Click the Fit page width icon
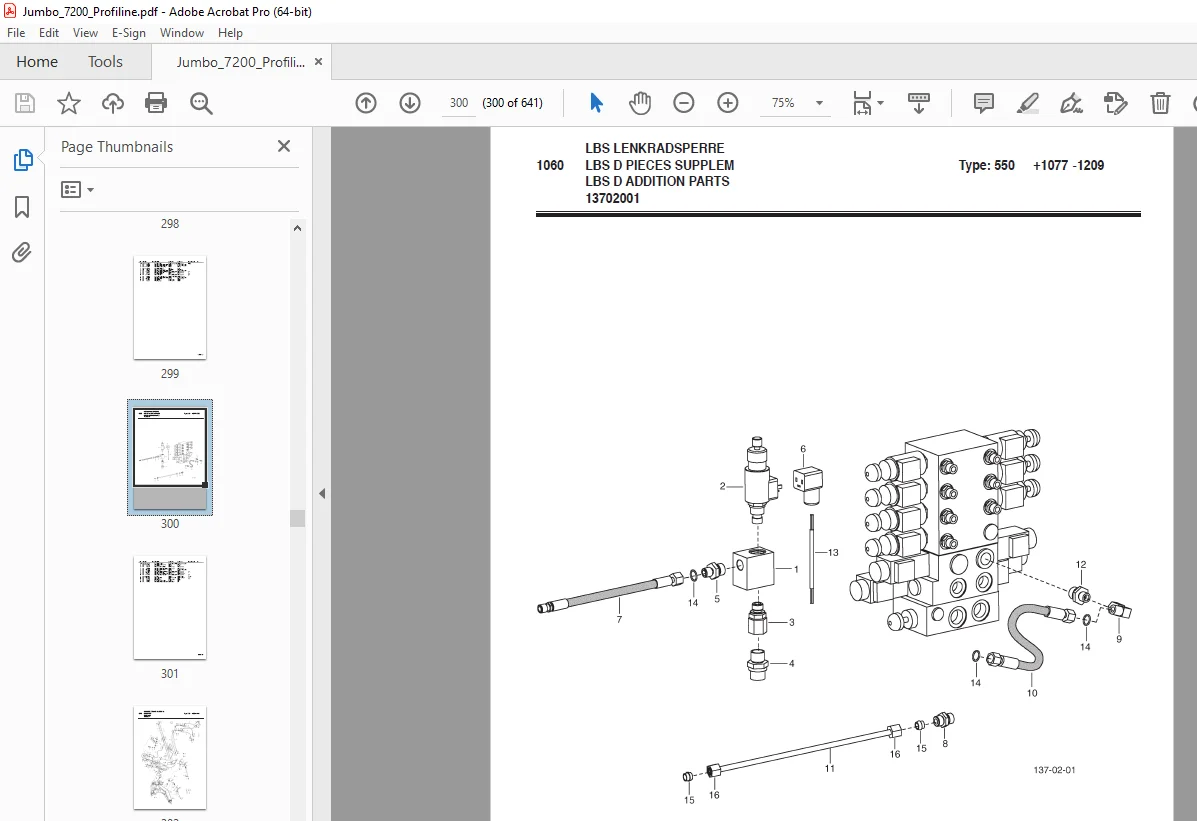The width and height of the screenshot is (1197, 821). click(862, 103)
